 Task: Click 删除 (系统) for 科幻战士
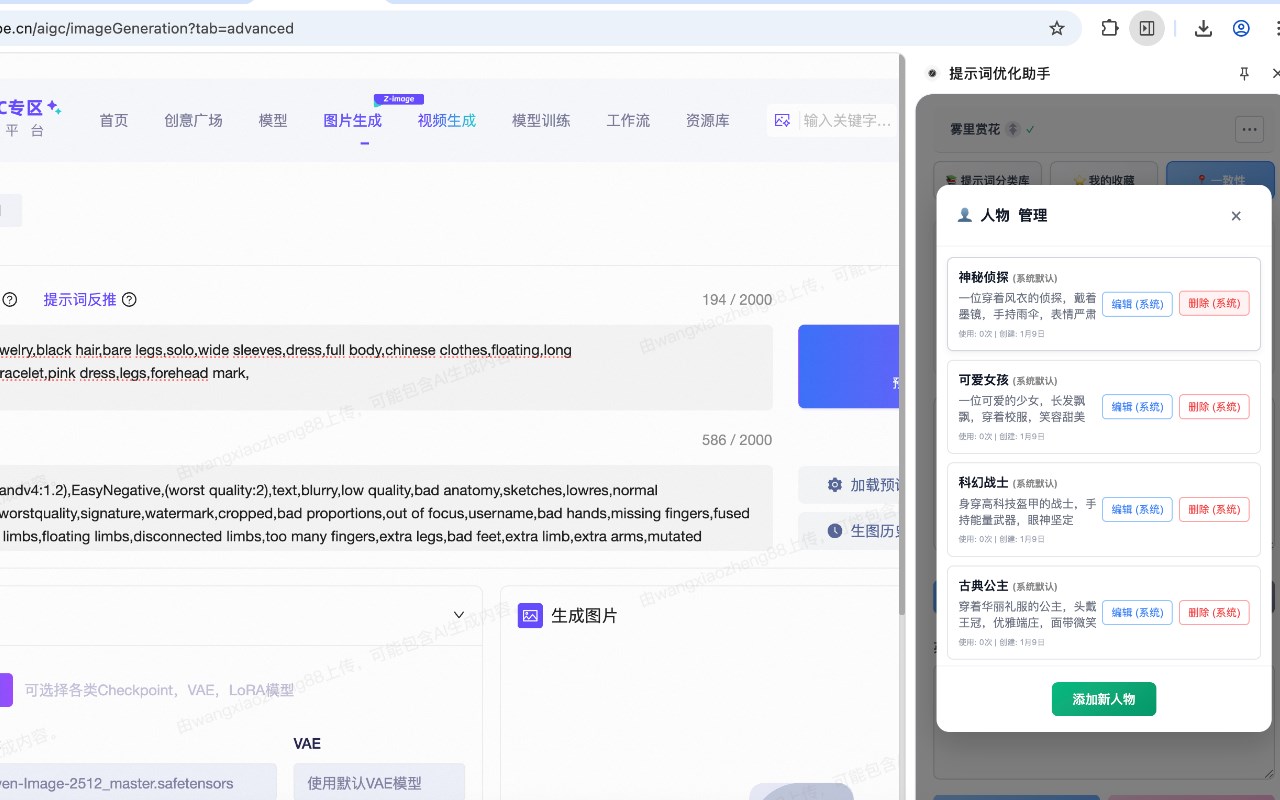coord(1214,509)
